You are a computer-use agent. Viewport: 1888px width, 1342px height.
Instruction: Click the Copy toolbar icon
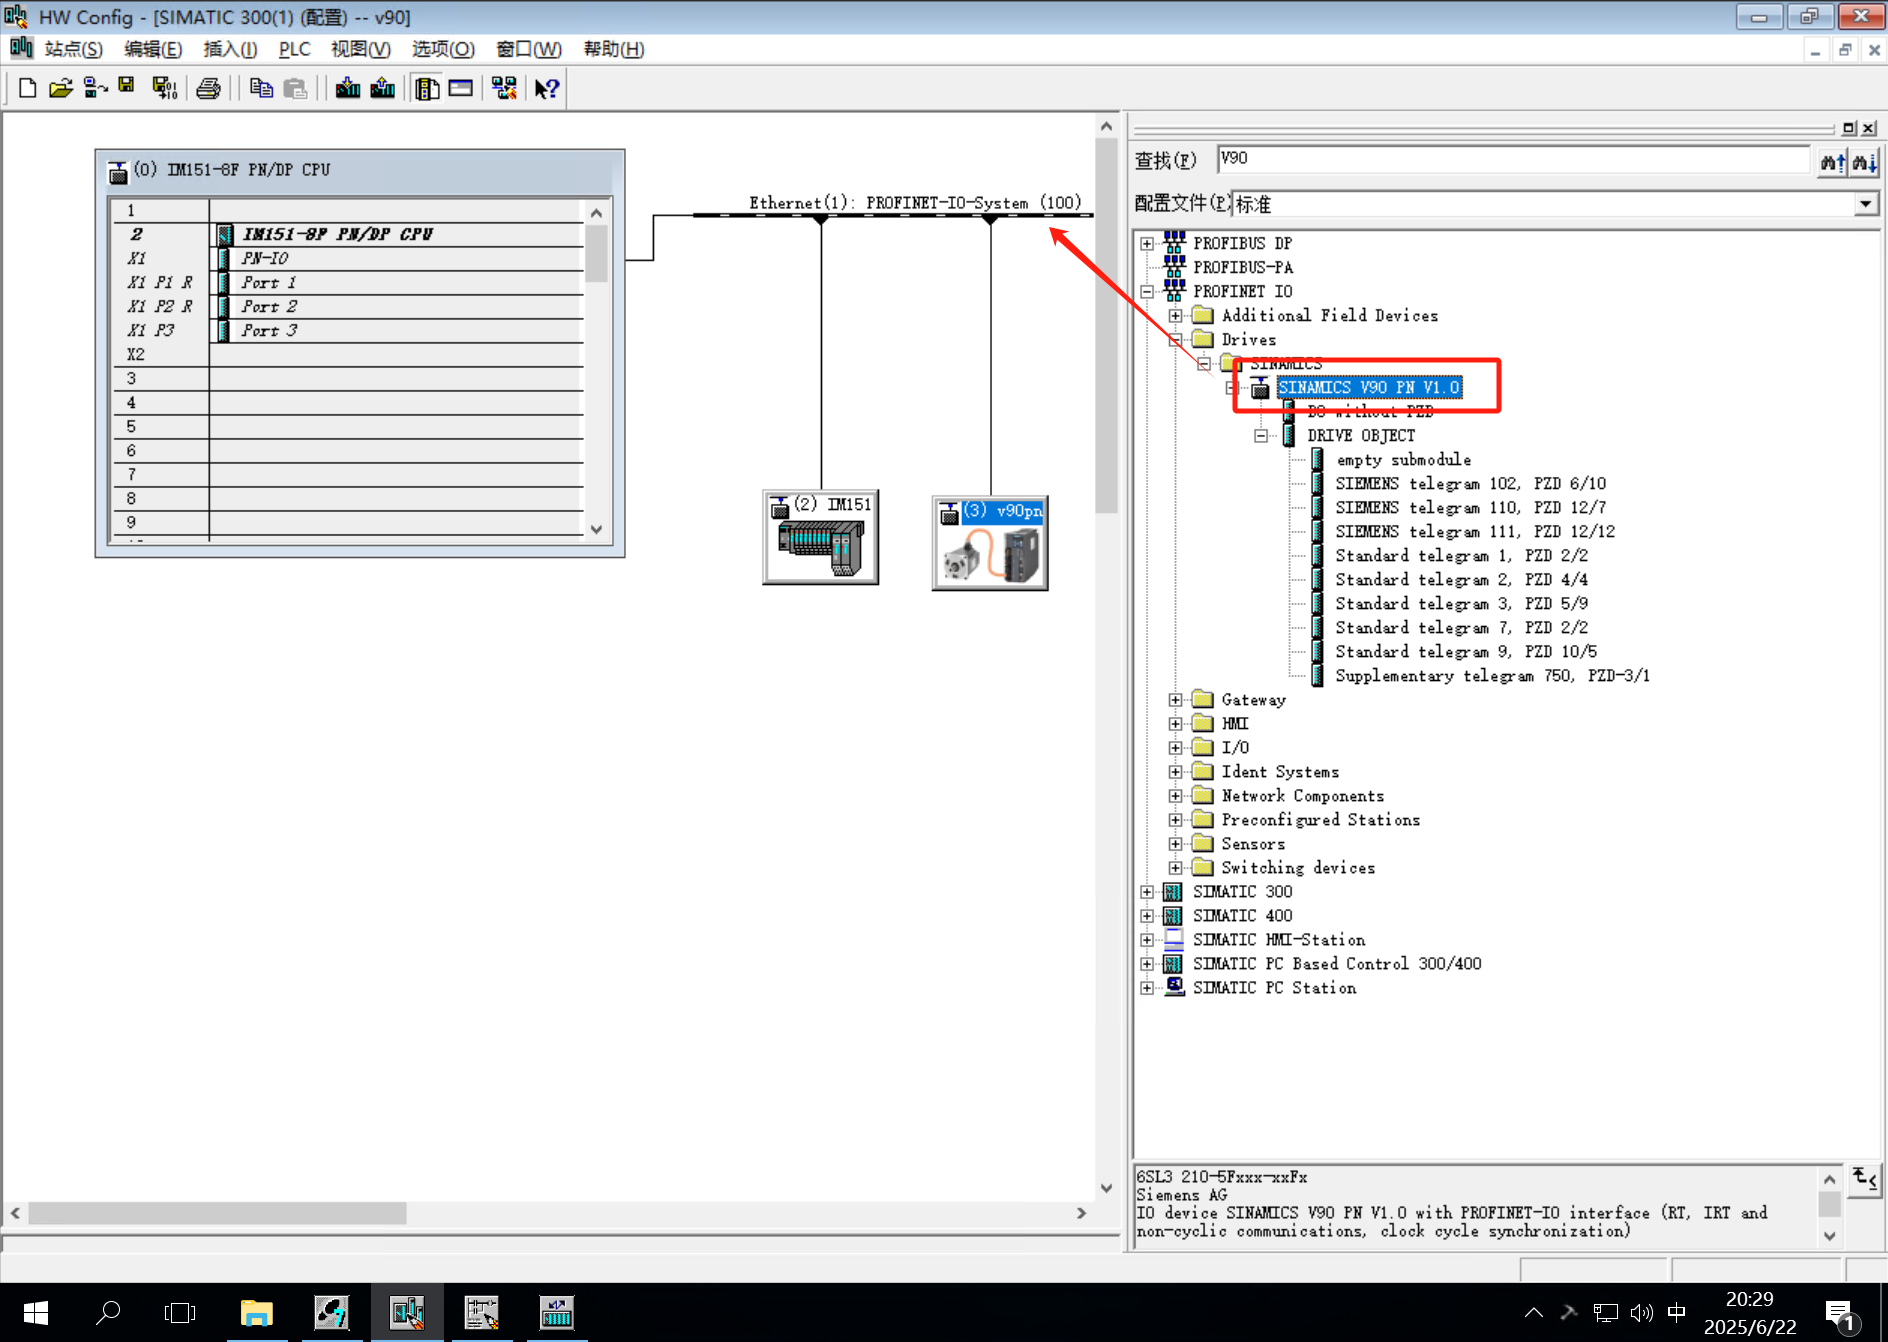261,88
